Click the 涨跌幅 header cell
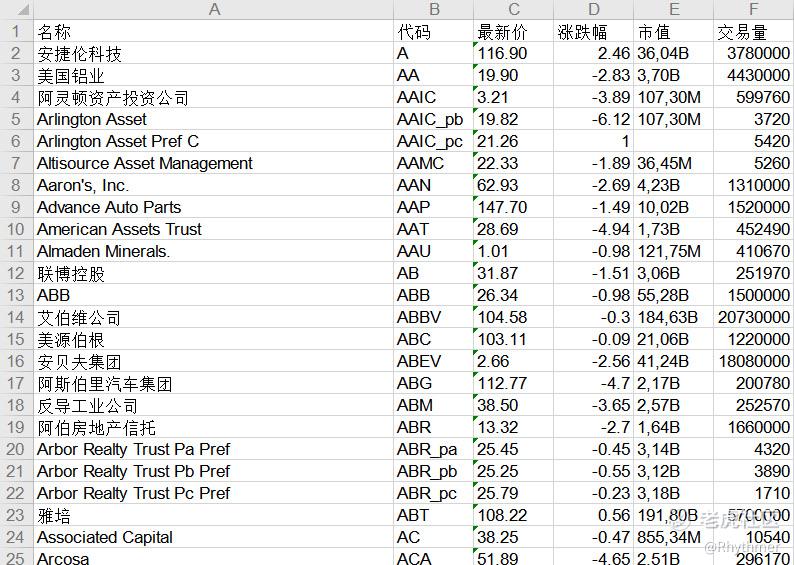 [x=593, y=31]
